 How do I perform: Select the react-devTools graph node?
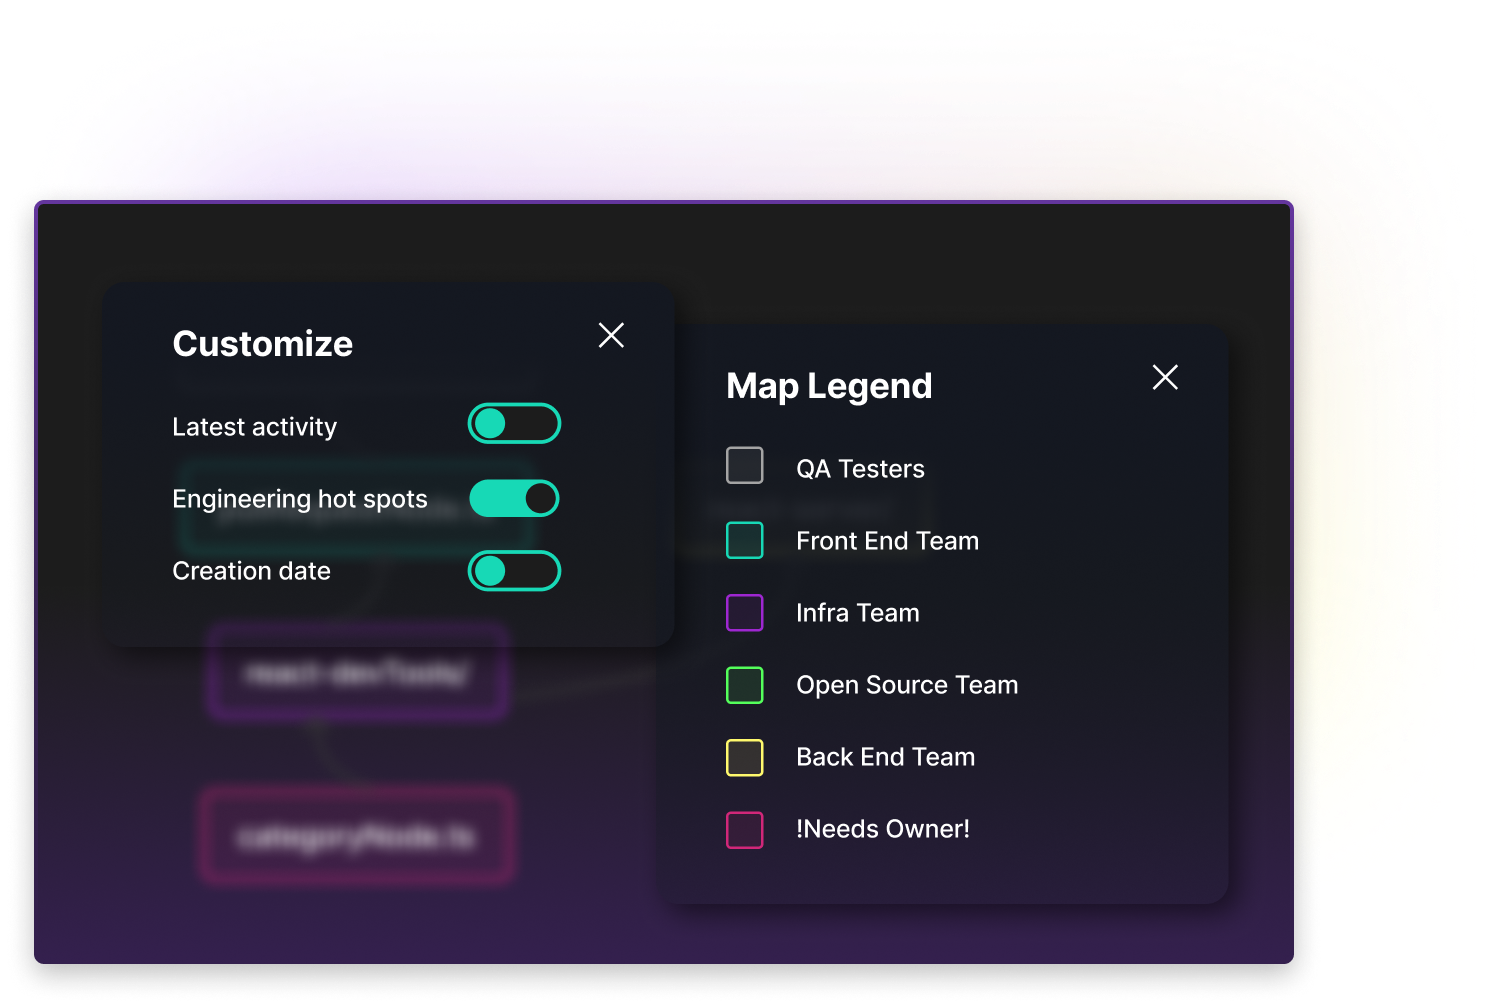coord(357,672)
